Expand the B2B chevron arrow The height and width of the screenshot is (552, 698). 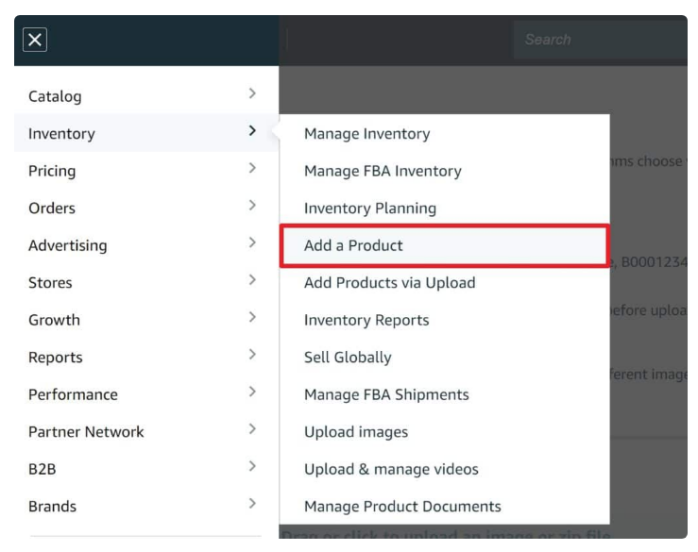(x=252, y=467)
